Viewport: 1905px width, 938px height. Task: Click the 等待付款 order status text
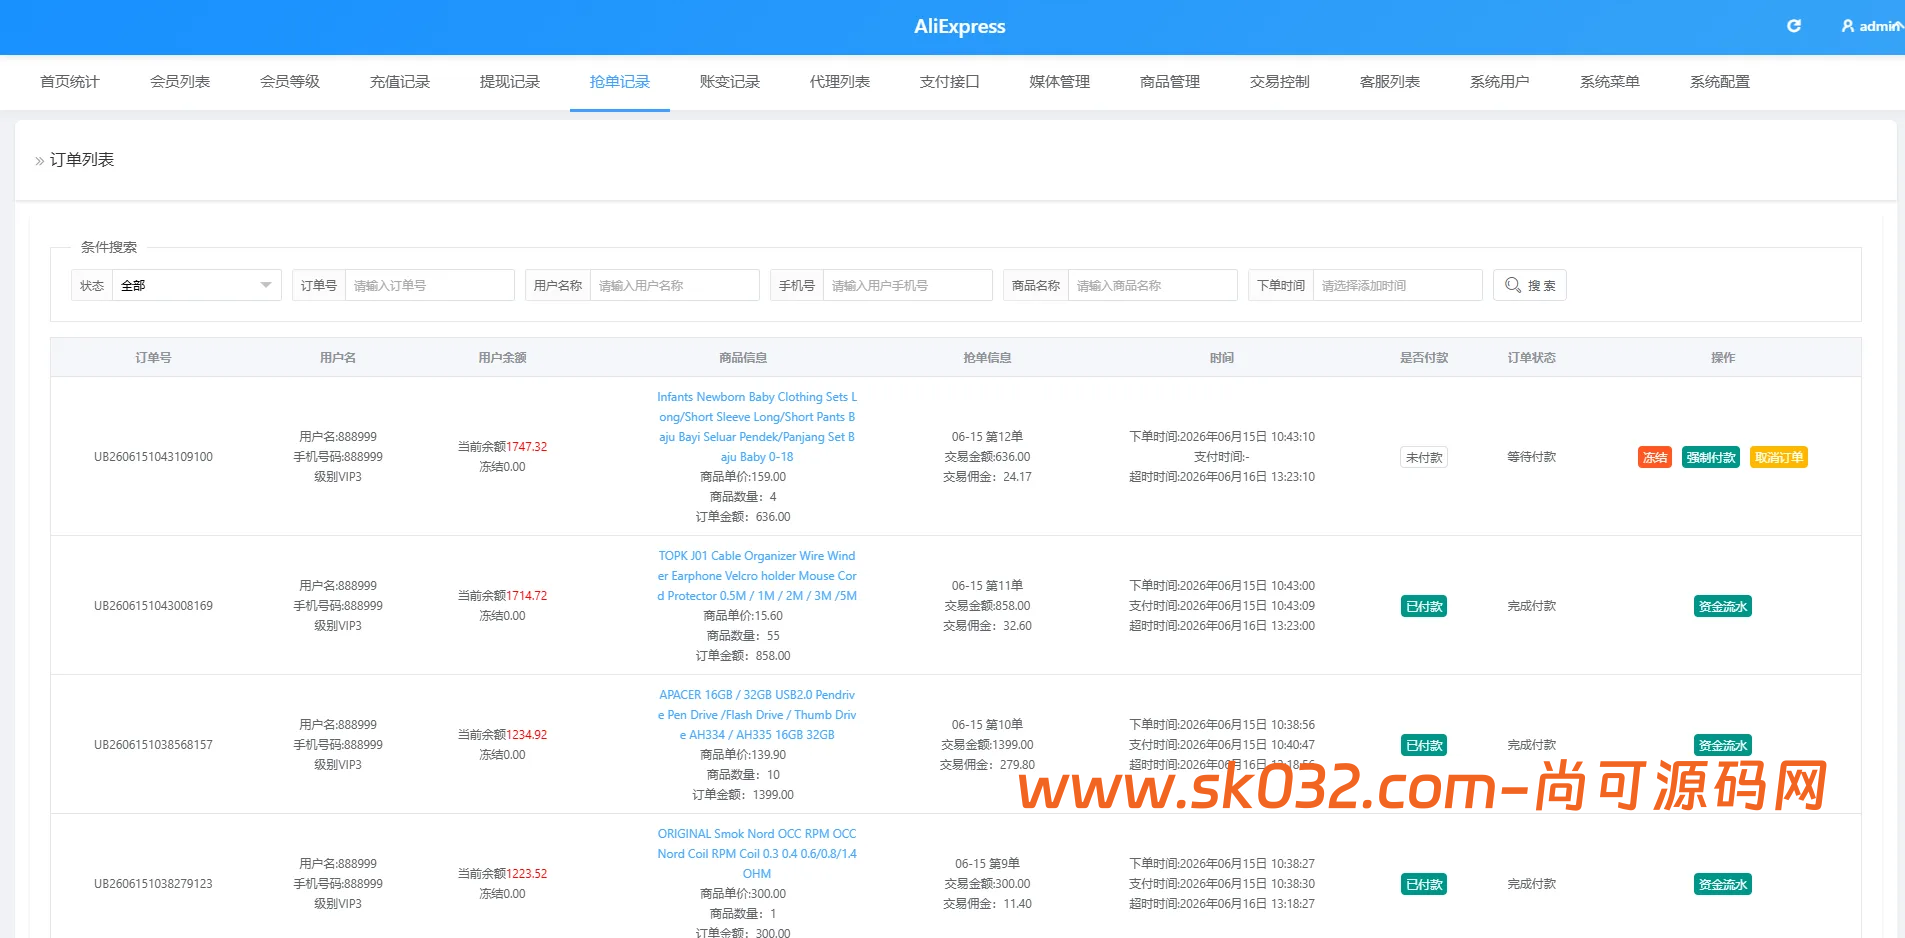tap(1532, 457)
